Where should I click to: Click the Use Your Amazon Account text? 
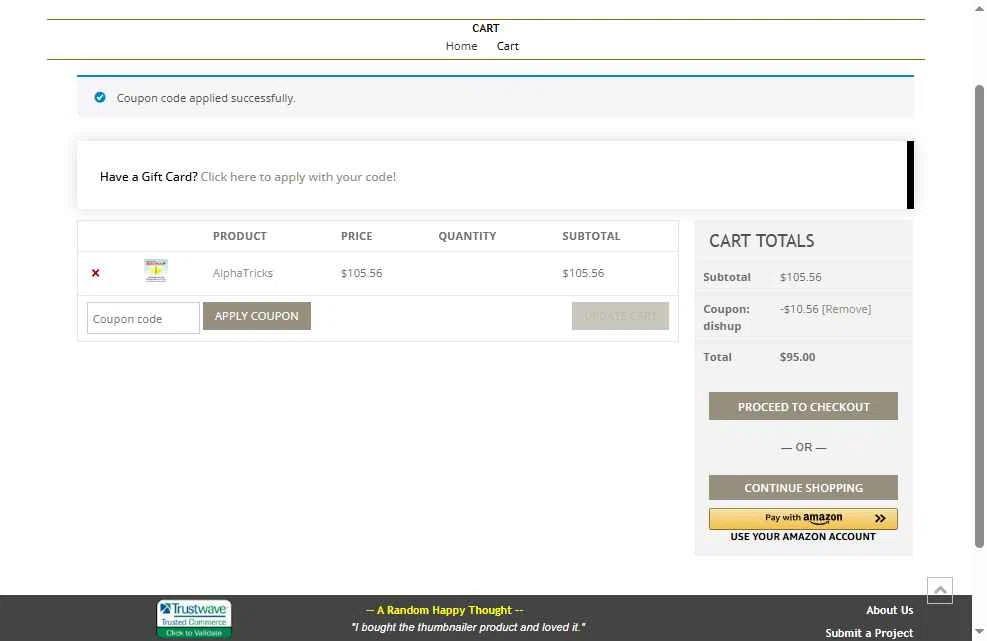[803, 536]
